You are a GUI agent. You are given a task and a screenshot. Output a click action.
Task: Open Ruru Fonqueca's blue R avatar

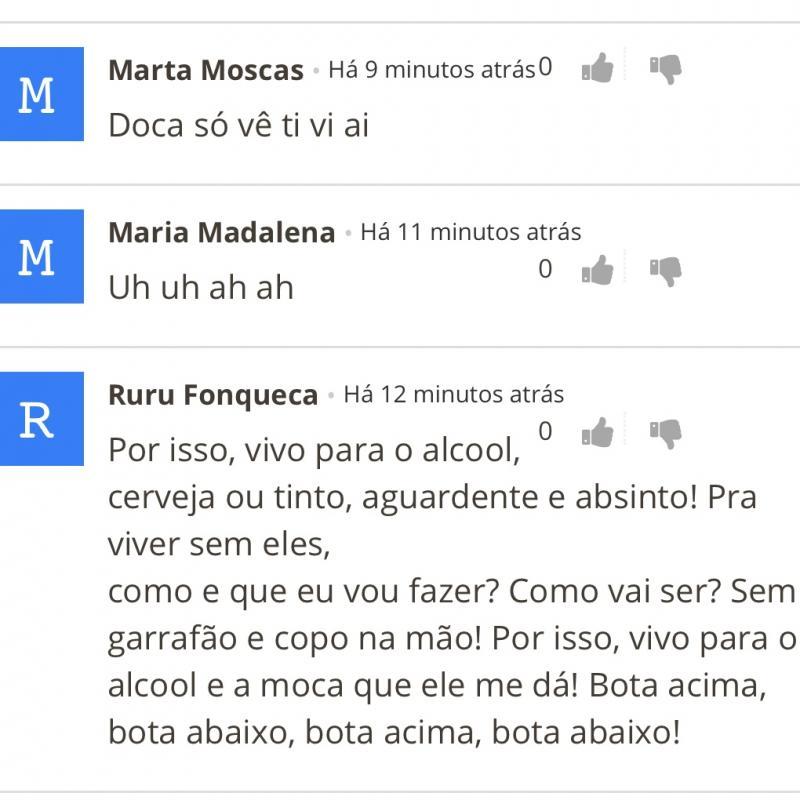tap(42, 418)
